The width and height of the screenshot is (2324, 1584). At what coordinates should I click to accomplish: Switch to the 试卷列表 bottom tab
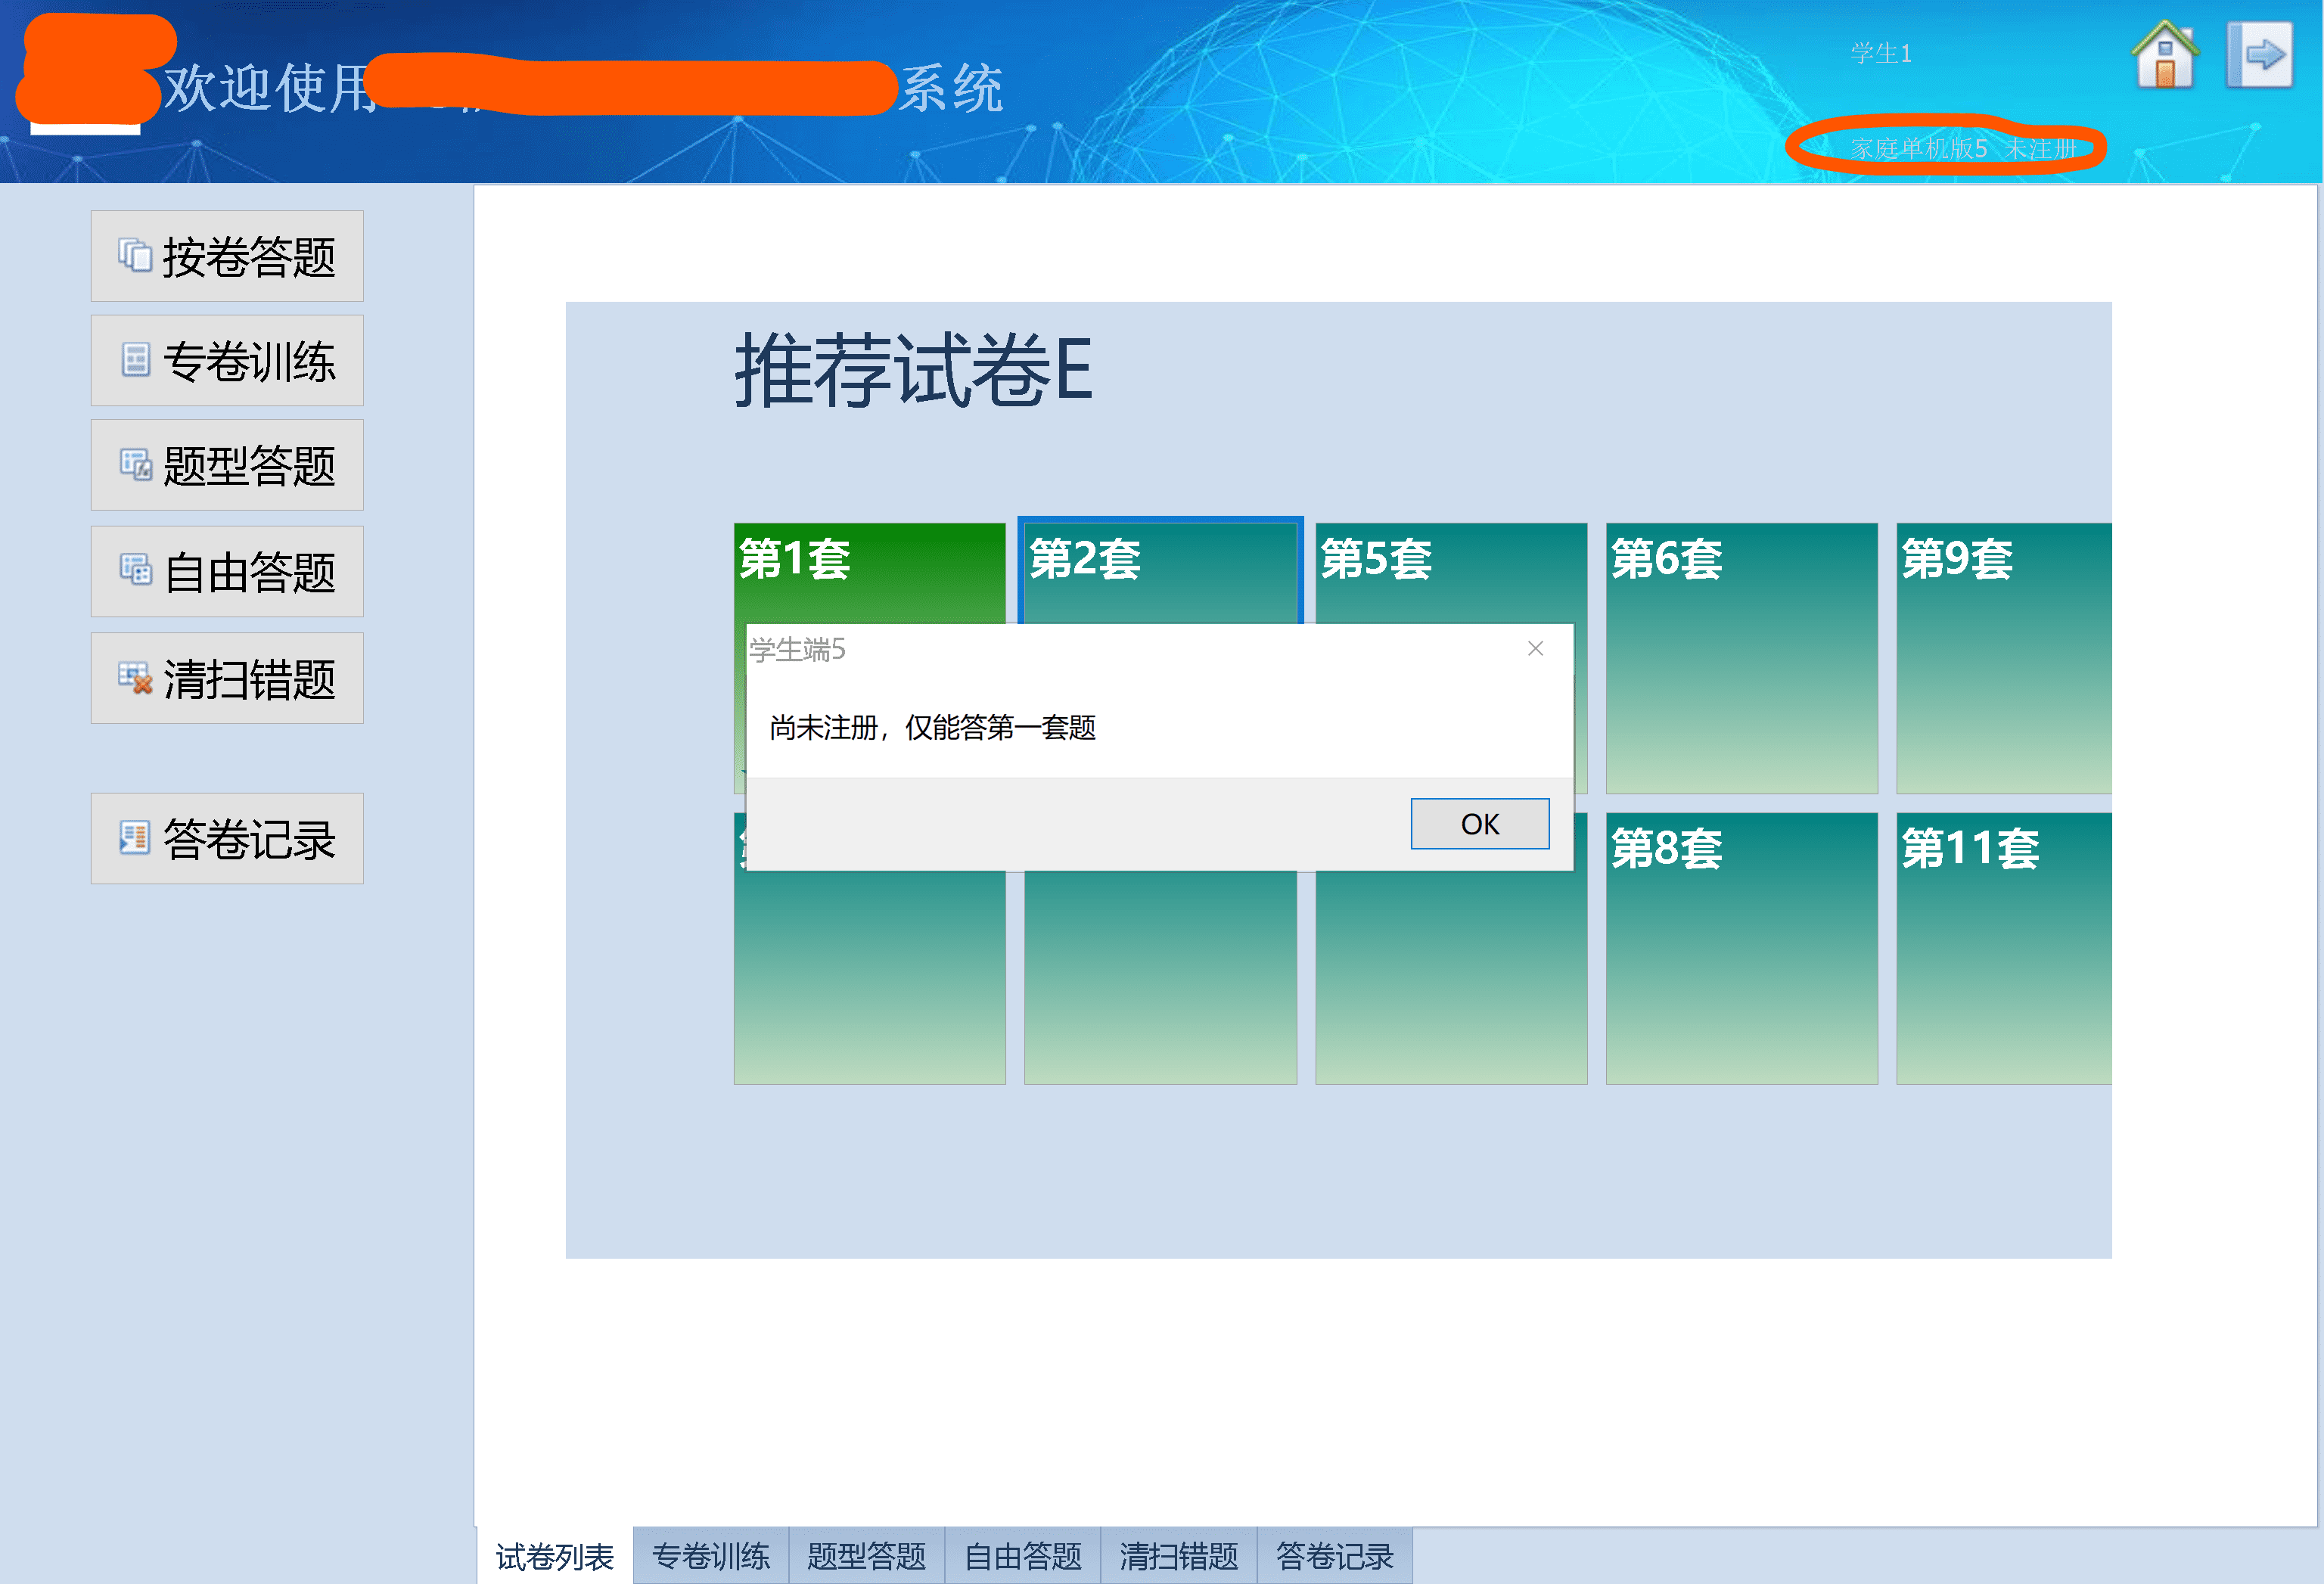[555, 1556]
